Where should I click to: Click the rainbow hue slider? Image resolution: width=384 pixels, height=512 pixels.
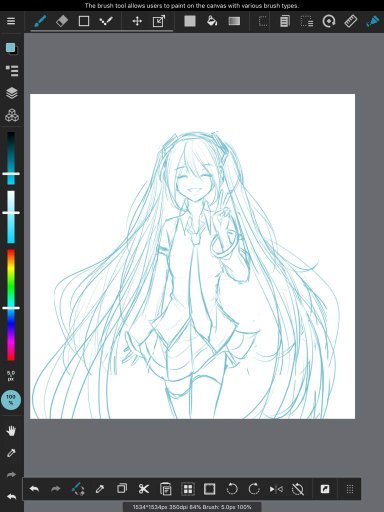click(11, 305)
